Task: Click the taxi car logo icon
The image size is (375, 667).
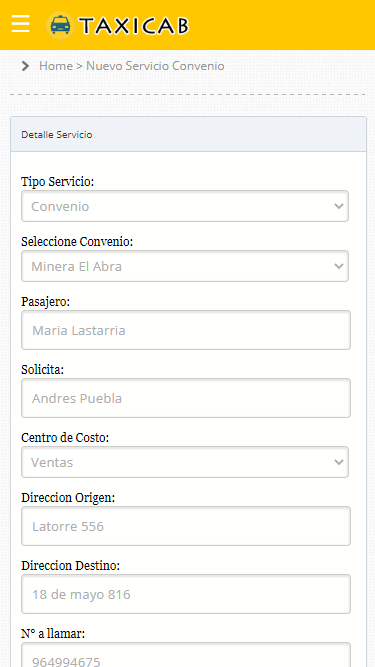Action: (60, 25)
